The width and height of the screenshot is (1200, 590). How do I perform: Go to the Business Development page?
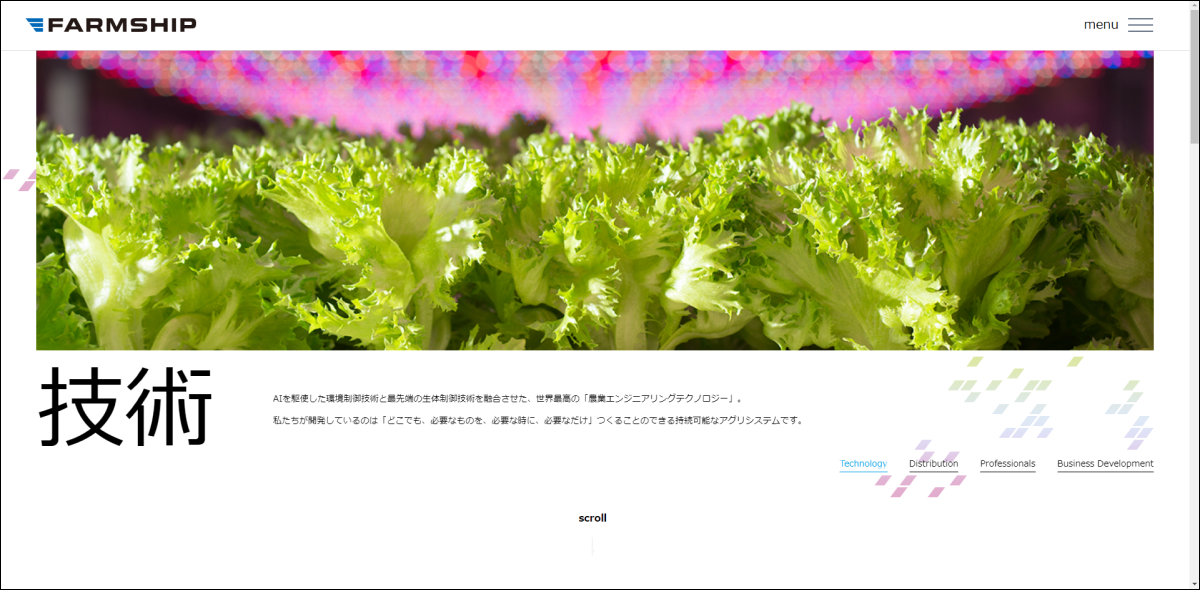pyautogui.click(x=1105, y=464)
